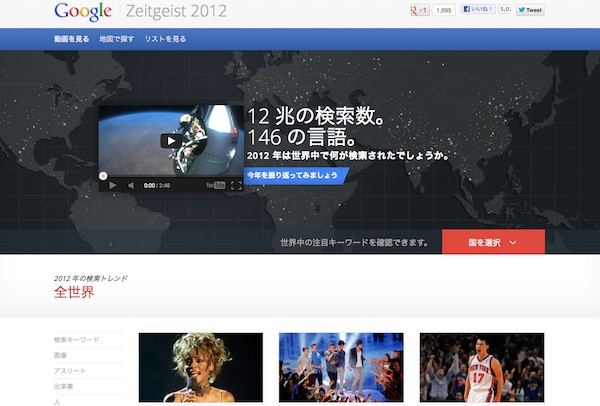The width and height of the screenshot is (600, 406).
Task: Select 出来事 category in the sidebar
Action: coord(65,386)
